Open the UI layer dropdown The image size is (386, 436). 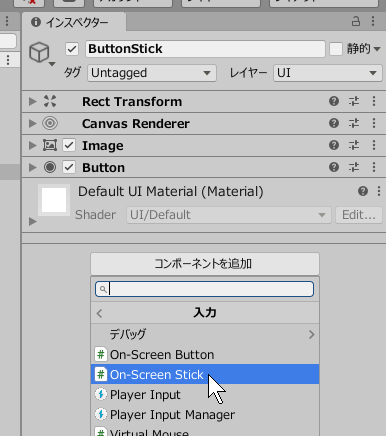328,73
